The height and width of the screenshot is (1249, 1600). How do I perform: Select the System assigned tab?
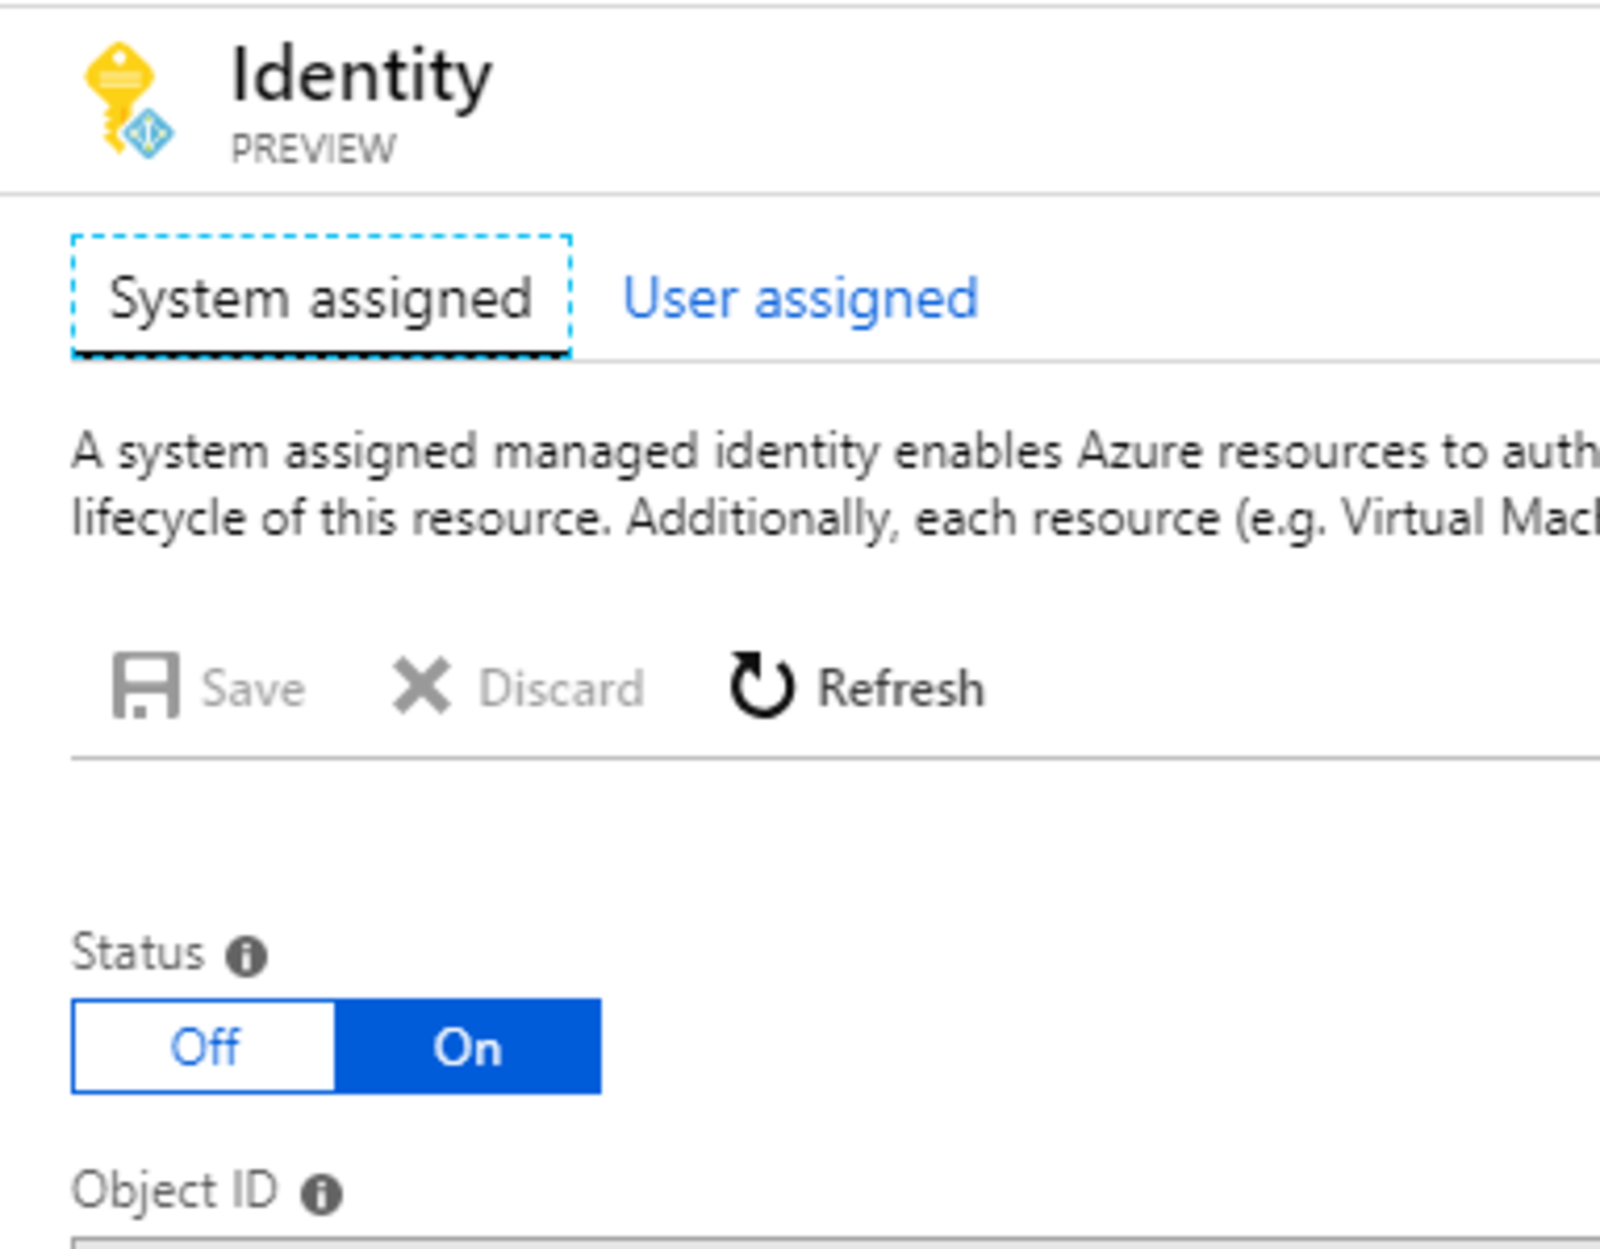tap(321, 297)
